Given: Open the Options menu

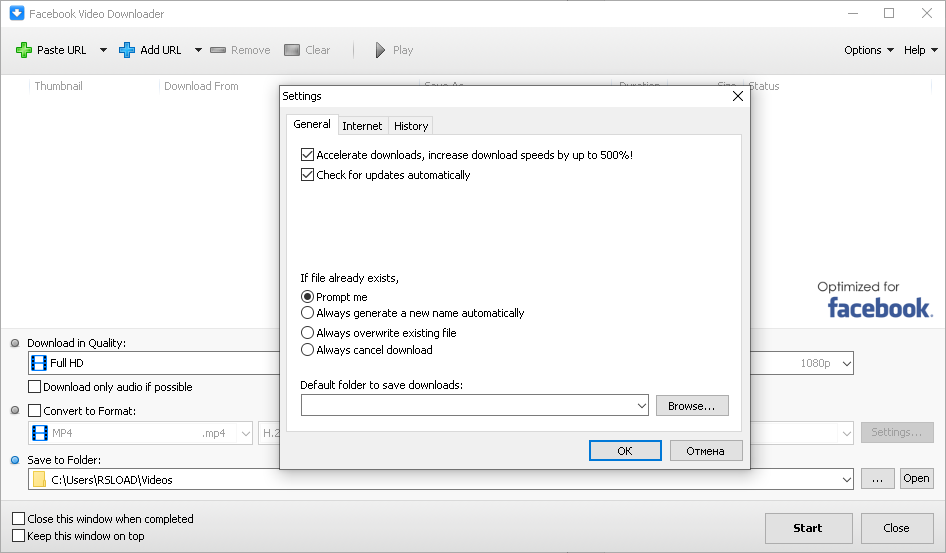Looking at the screenshot, I should tap(868, 50).
